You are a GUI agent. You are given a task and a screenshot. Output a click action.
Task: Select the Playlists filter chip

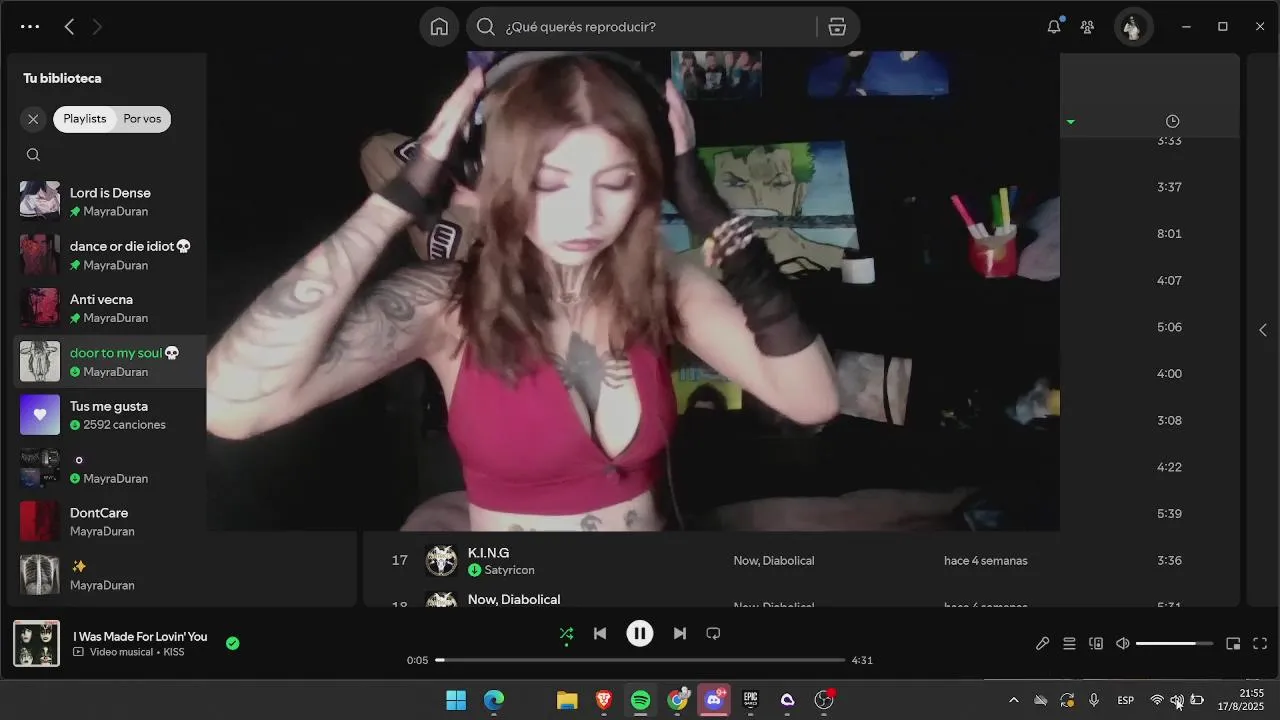[85, 119]
